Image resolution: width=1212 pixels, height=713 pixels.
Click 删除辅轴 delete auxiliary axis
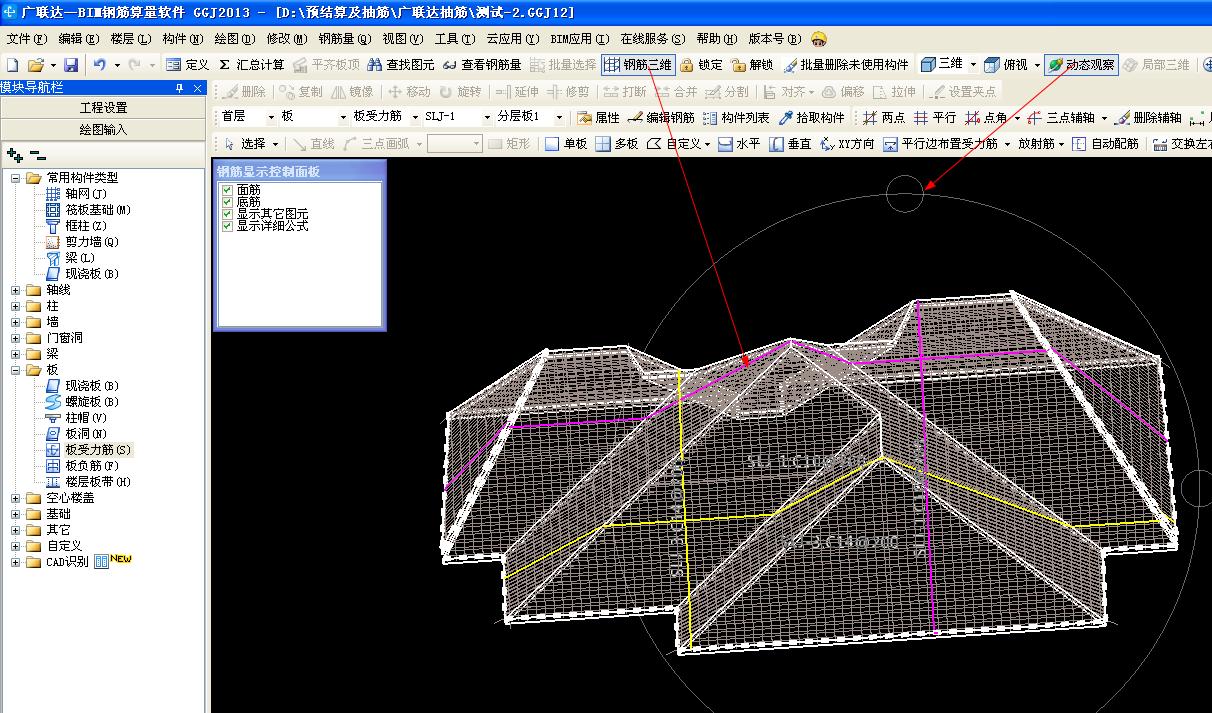pyautogui.click(x=1148, y=117)
